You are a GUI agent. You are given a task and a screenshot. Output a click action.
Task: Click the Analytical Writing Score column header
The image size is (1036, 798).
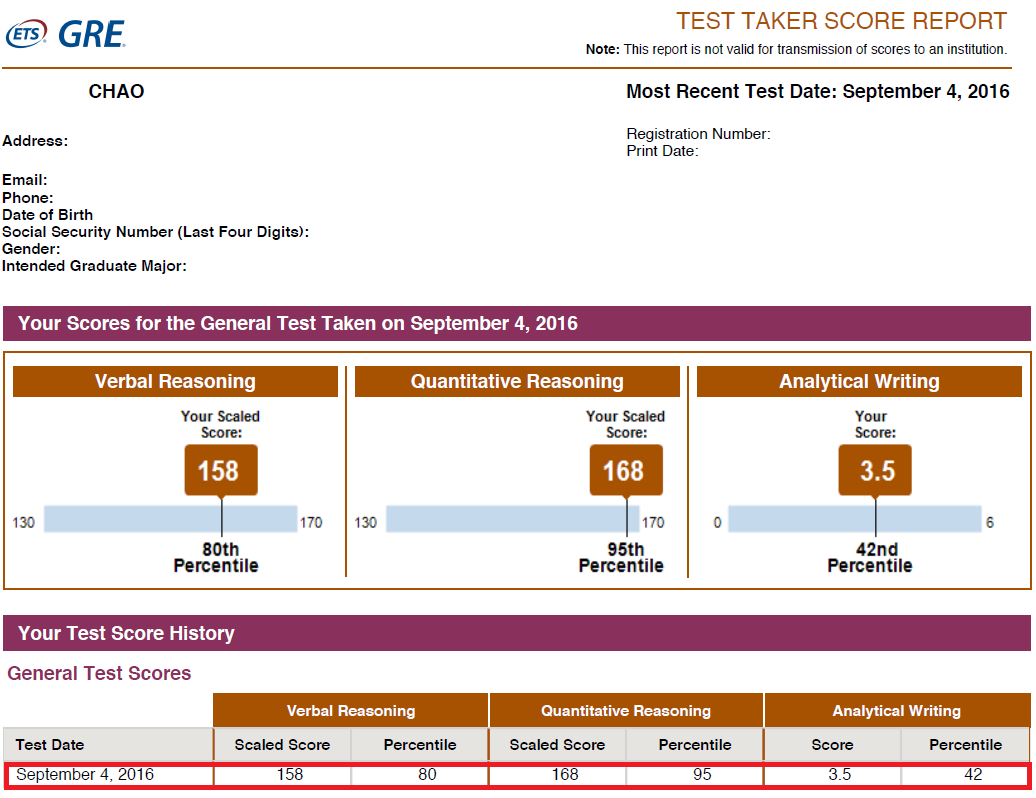coord(832,744)
